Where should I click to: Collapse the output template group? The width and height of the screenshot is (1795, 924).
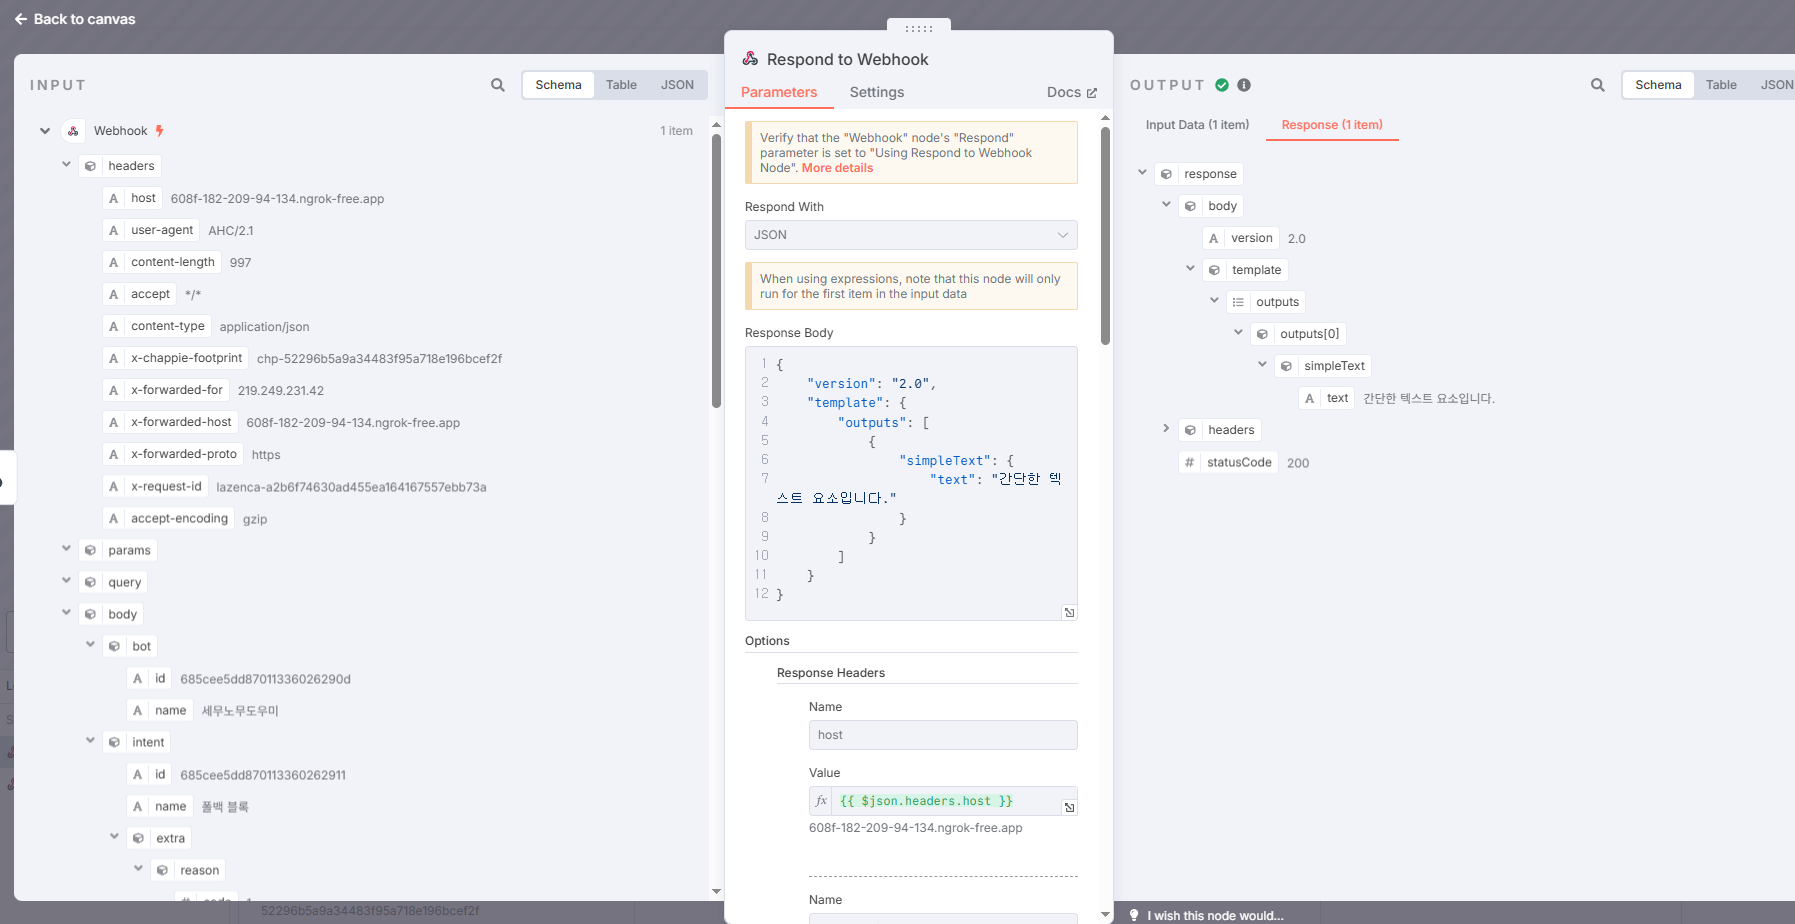tap(1190, 268)
